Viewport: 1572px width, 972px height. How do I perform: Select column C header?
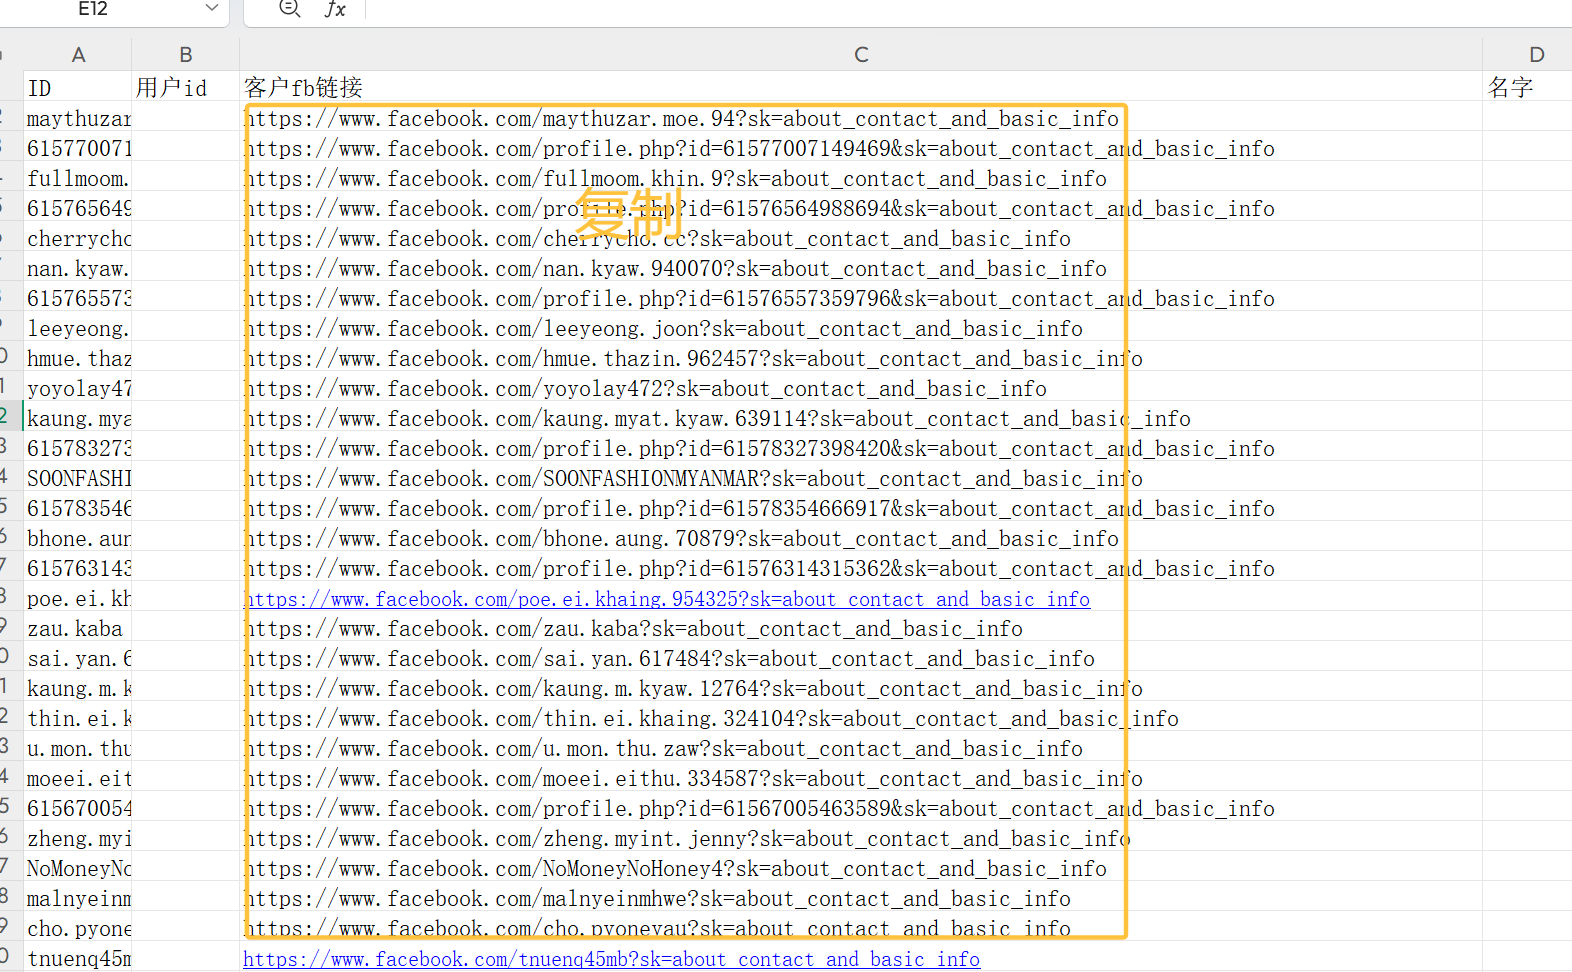point(861,55)
